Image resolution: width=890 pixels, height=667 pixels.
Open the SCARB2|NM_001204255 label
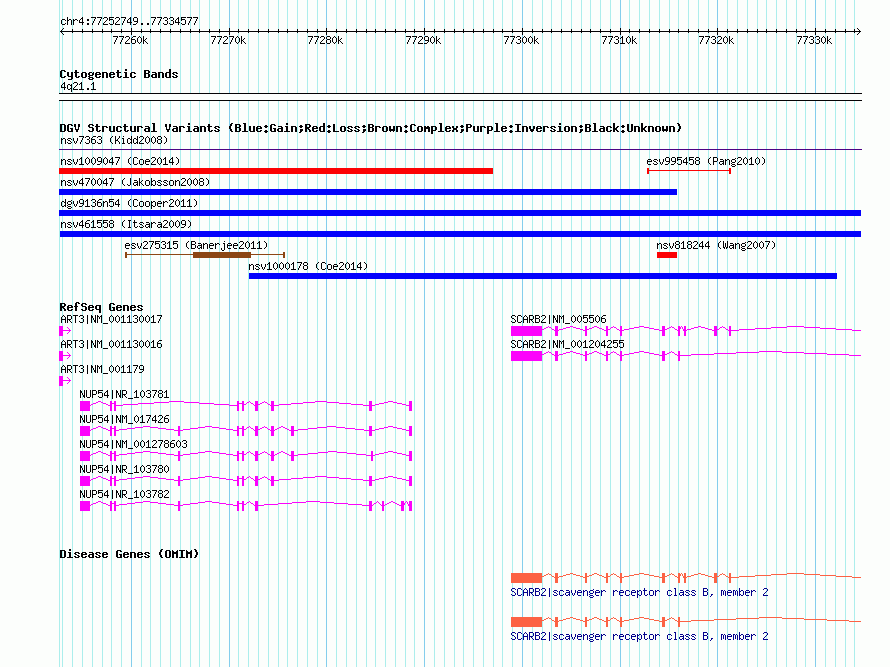coord(568,344)
